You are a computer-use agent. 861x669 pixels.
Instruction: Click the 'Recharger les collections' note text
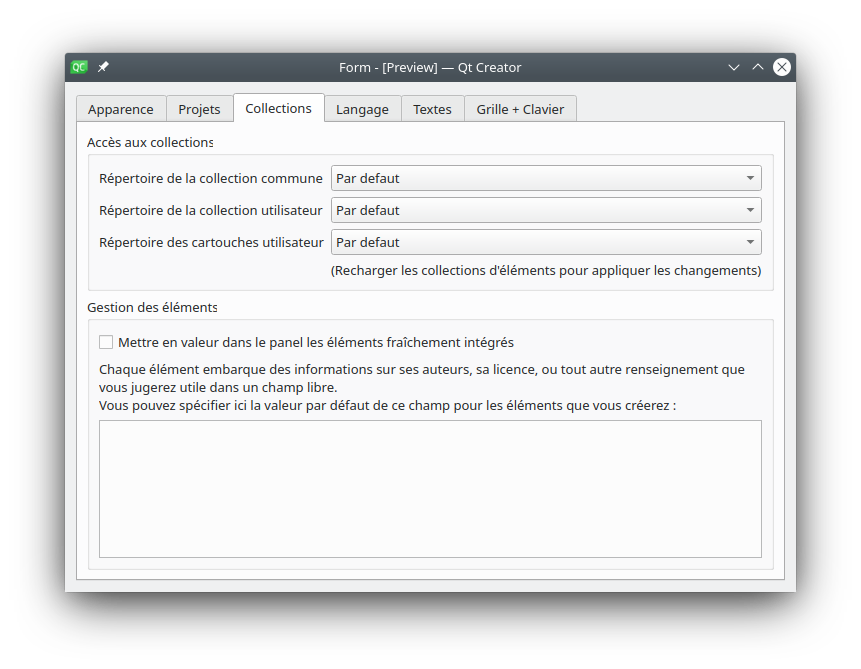click(545, 270)
